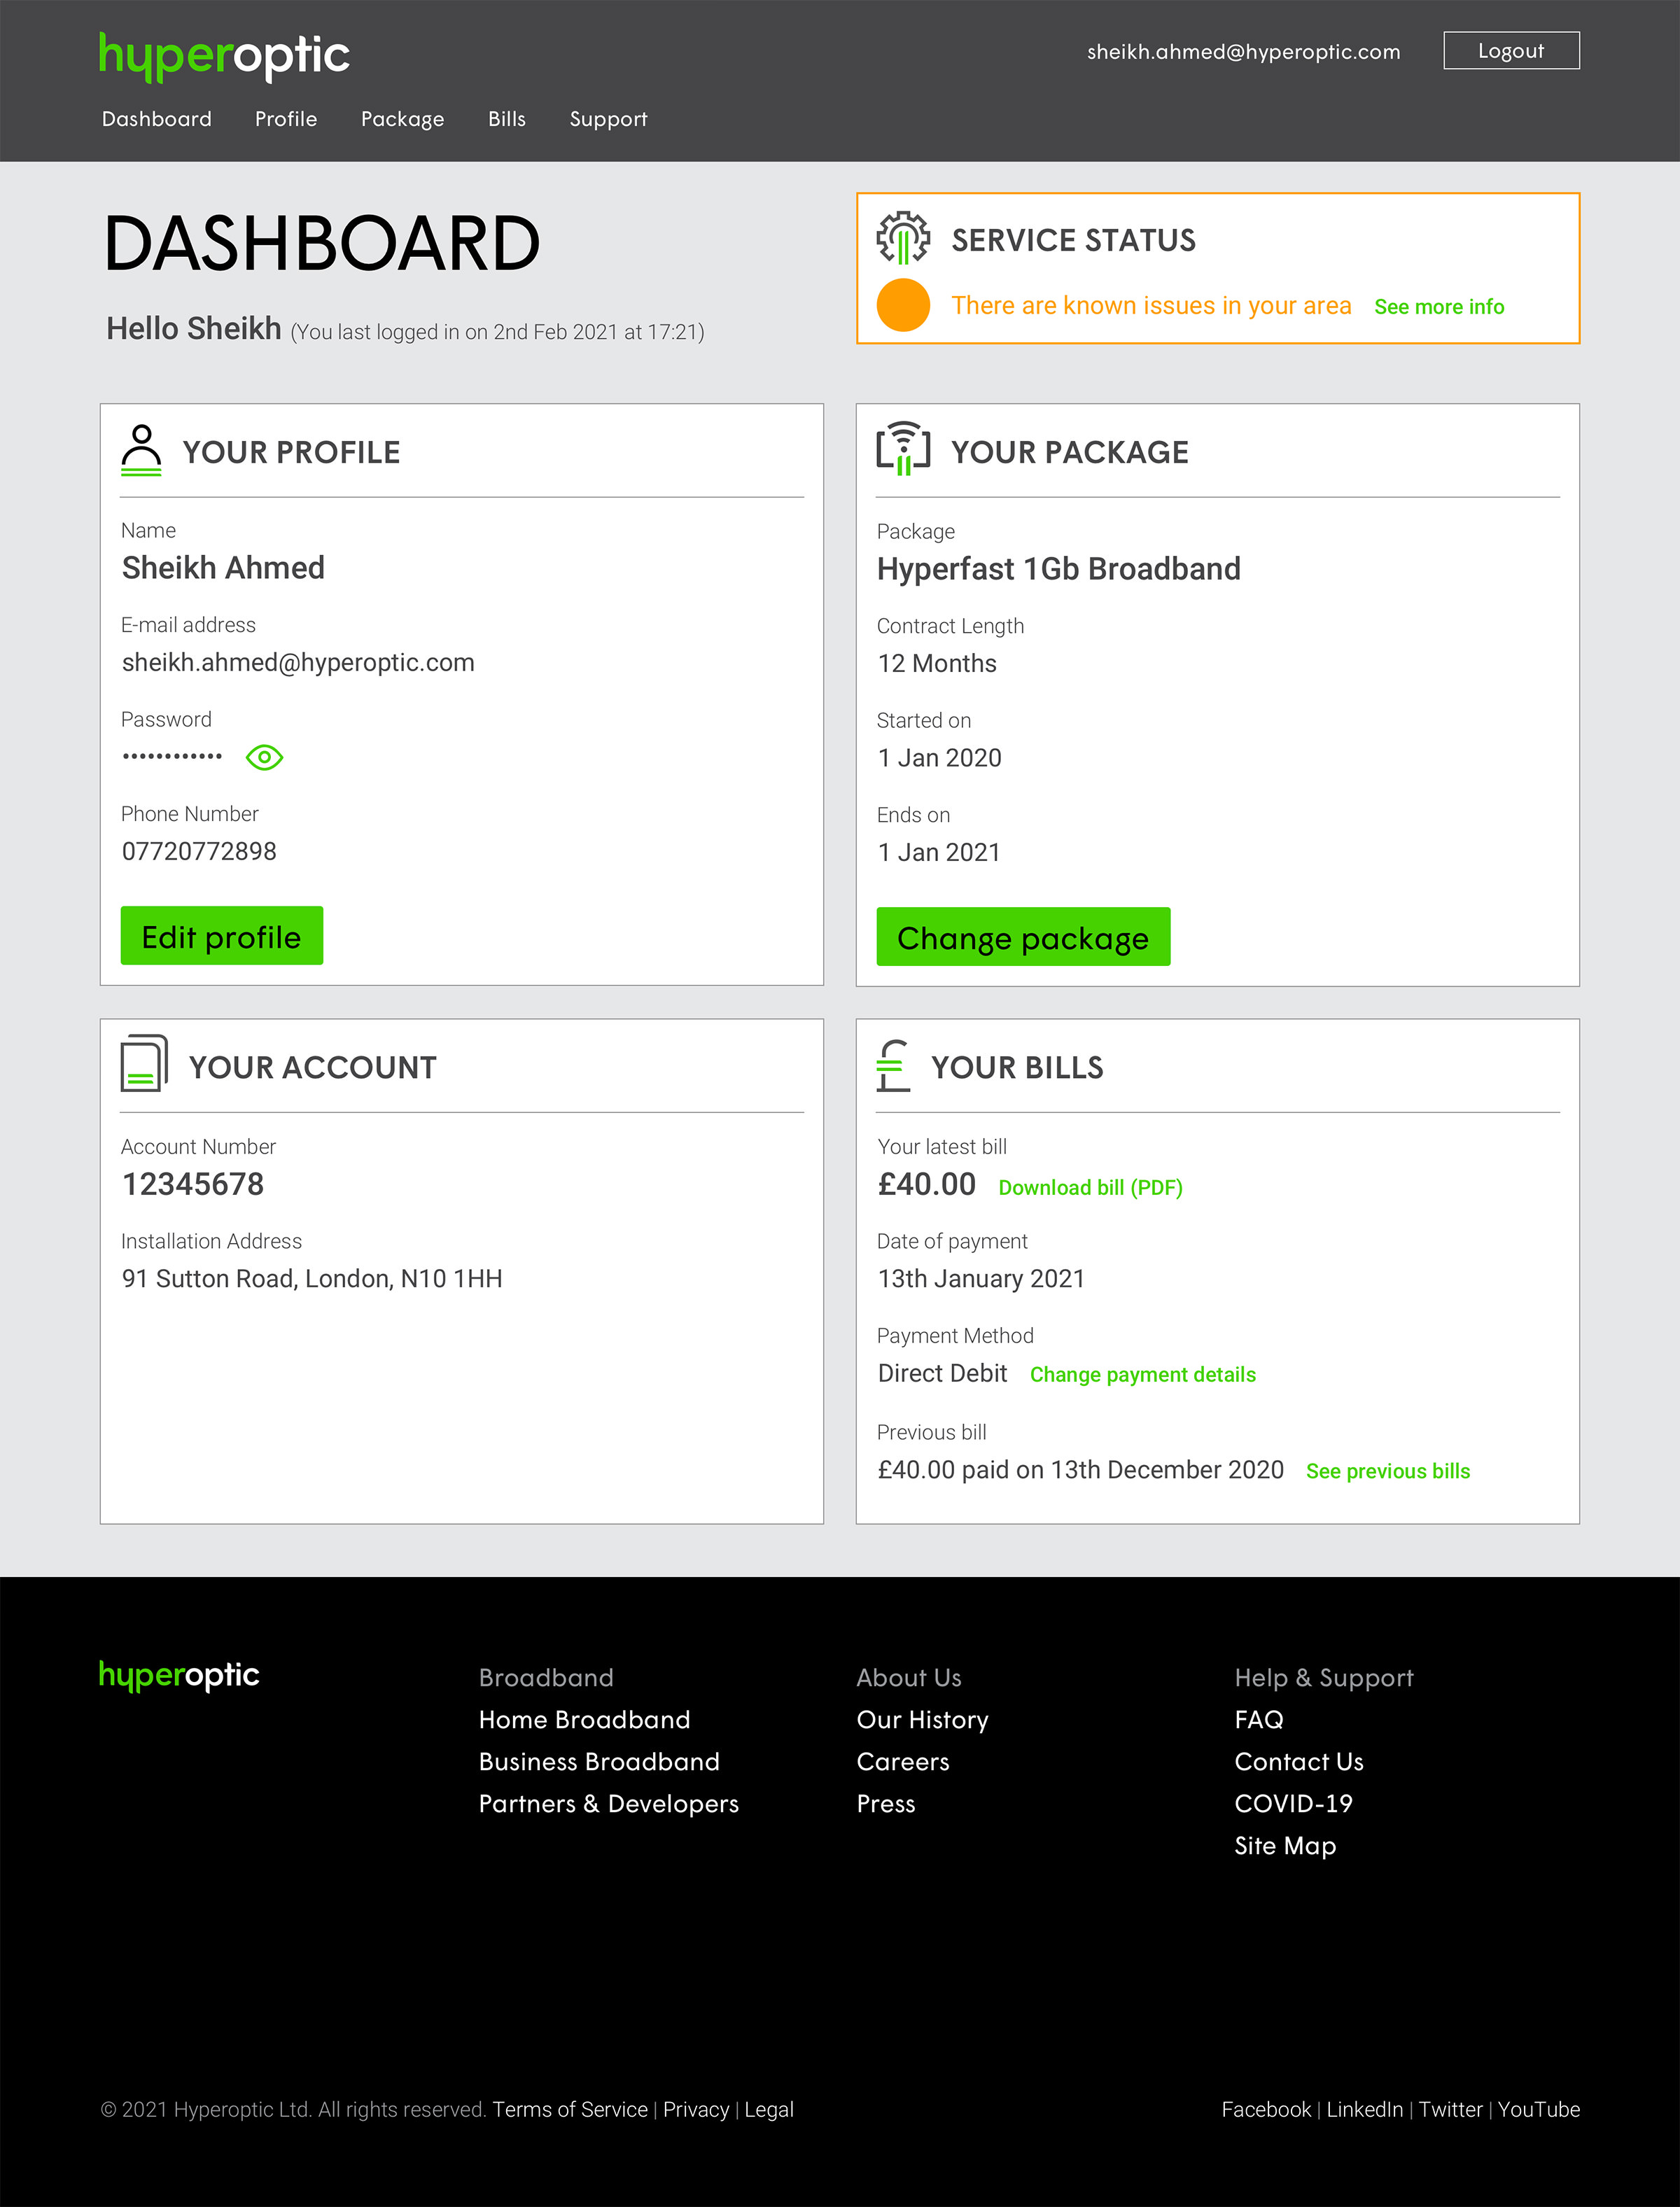Viewport: 1680px width, 2207px height.
Task: Click the 'known issues in your area' message
Action: point(1151,305)
